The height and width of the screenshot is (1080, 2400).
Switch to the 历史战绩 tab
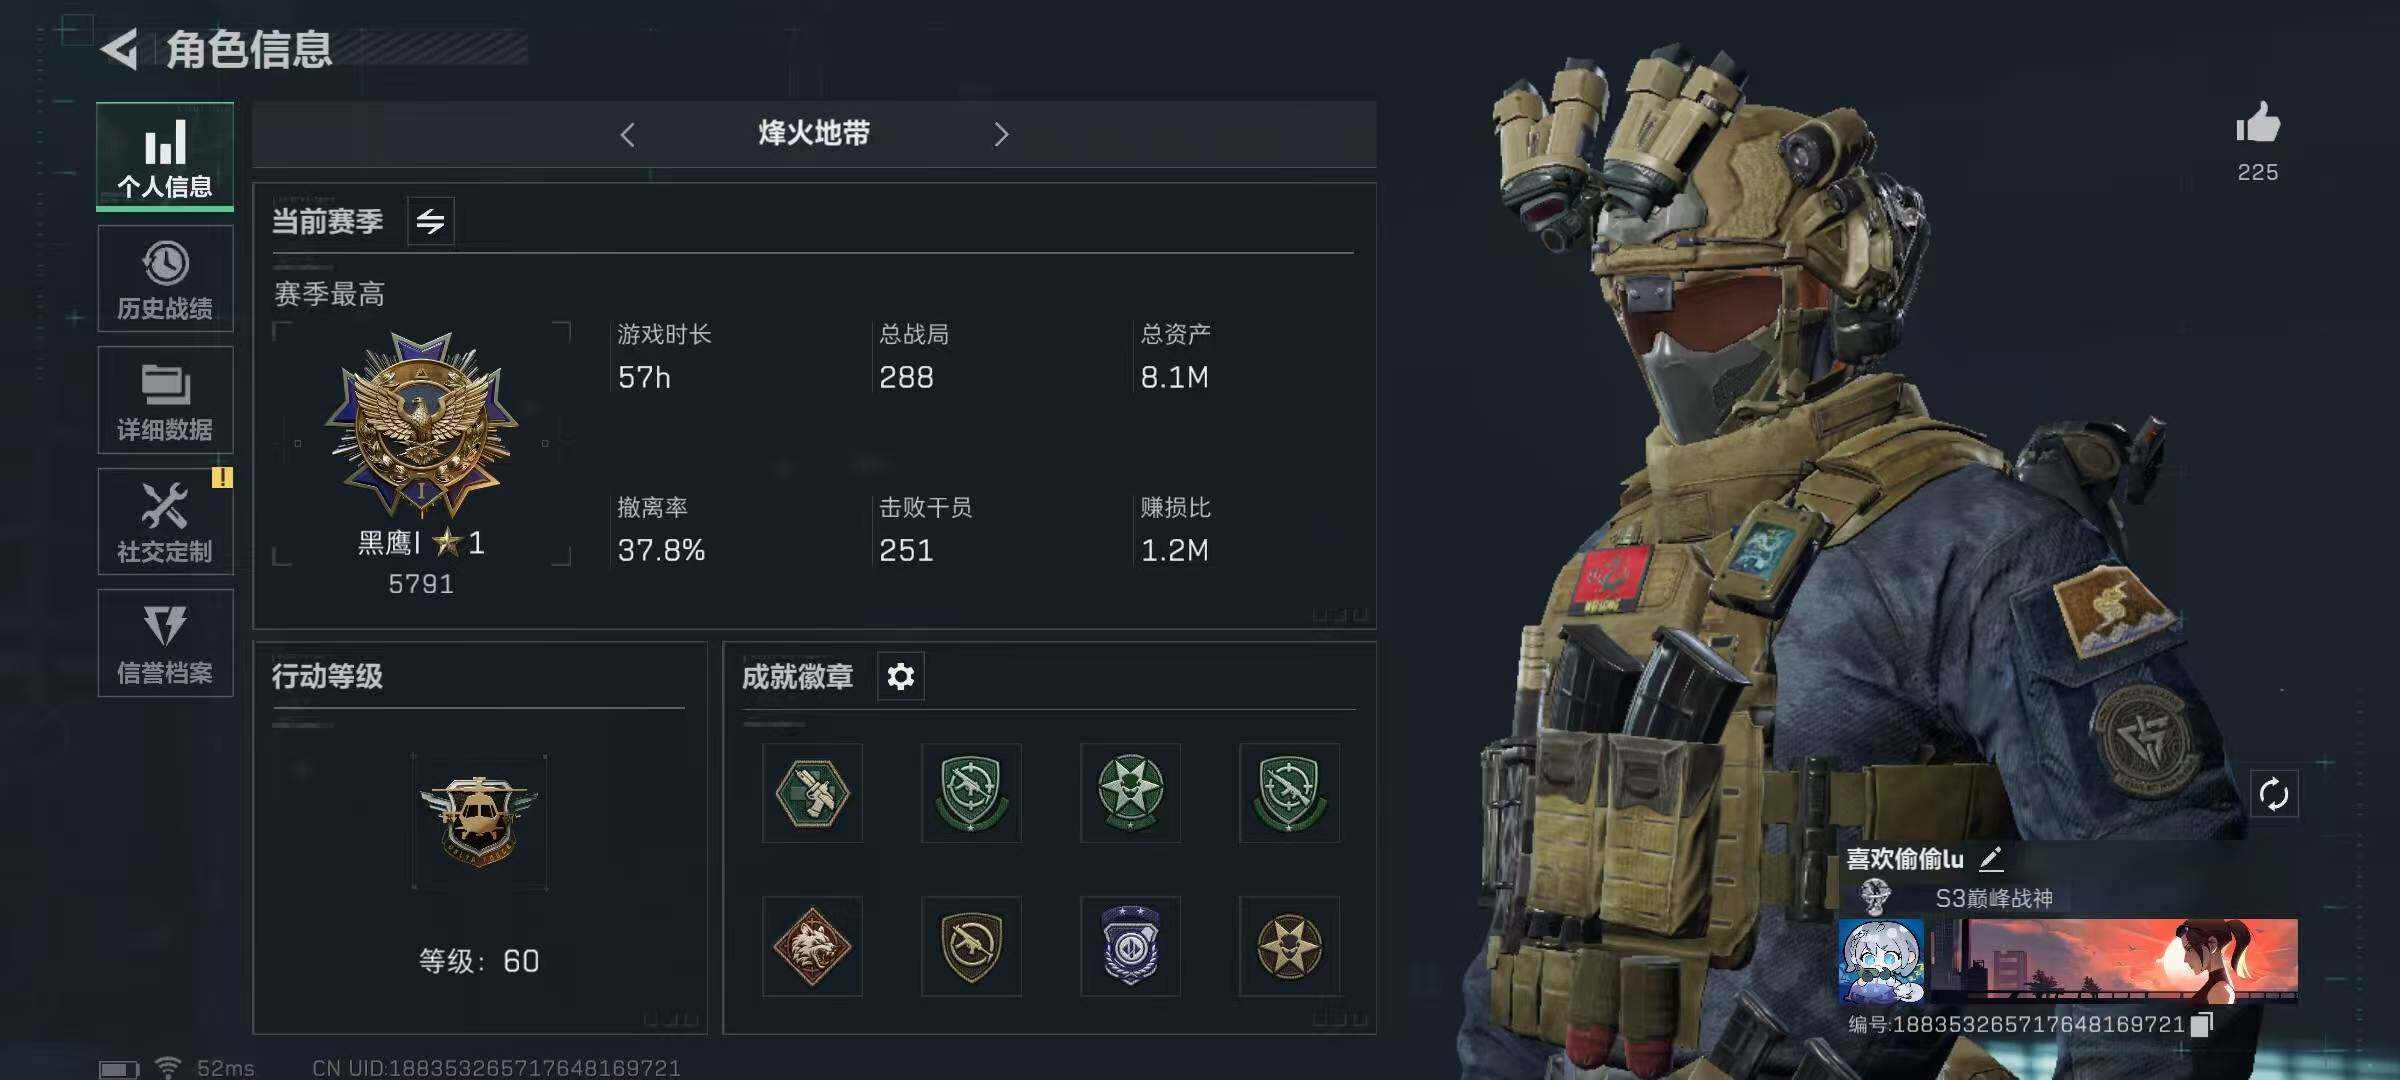165,279
